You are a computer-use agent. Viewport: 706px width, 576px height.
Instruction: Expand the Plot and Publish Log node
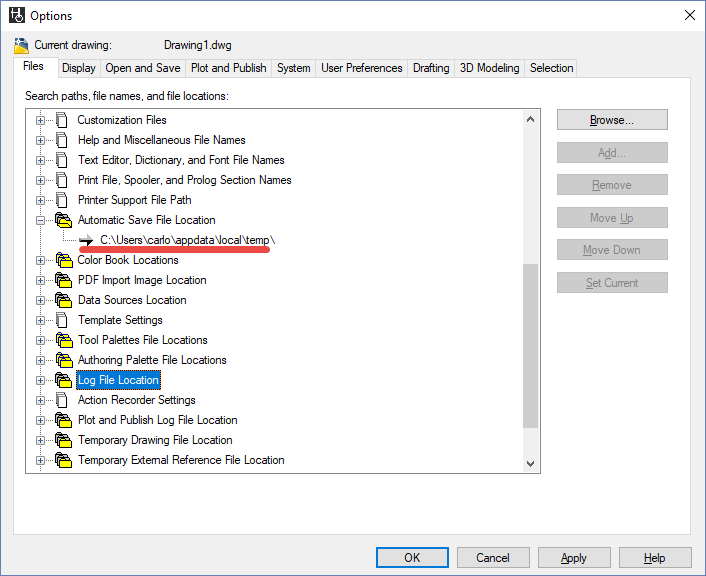point(40,420)
